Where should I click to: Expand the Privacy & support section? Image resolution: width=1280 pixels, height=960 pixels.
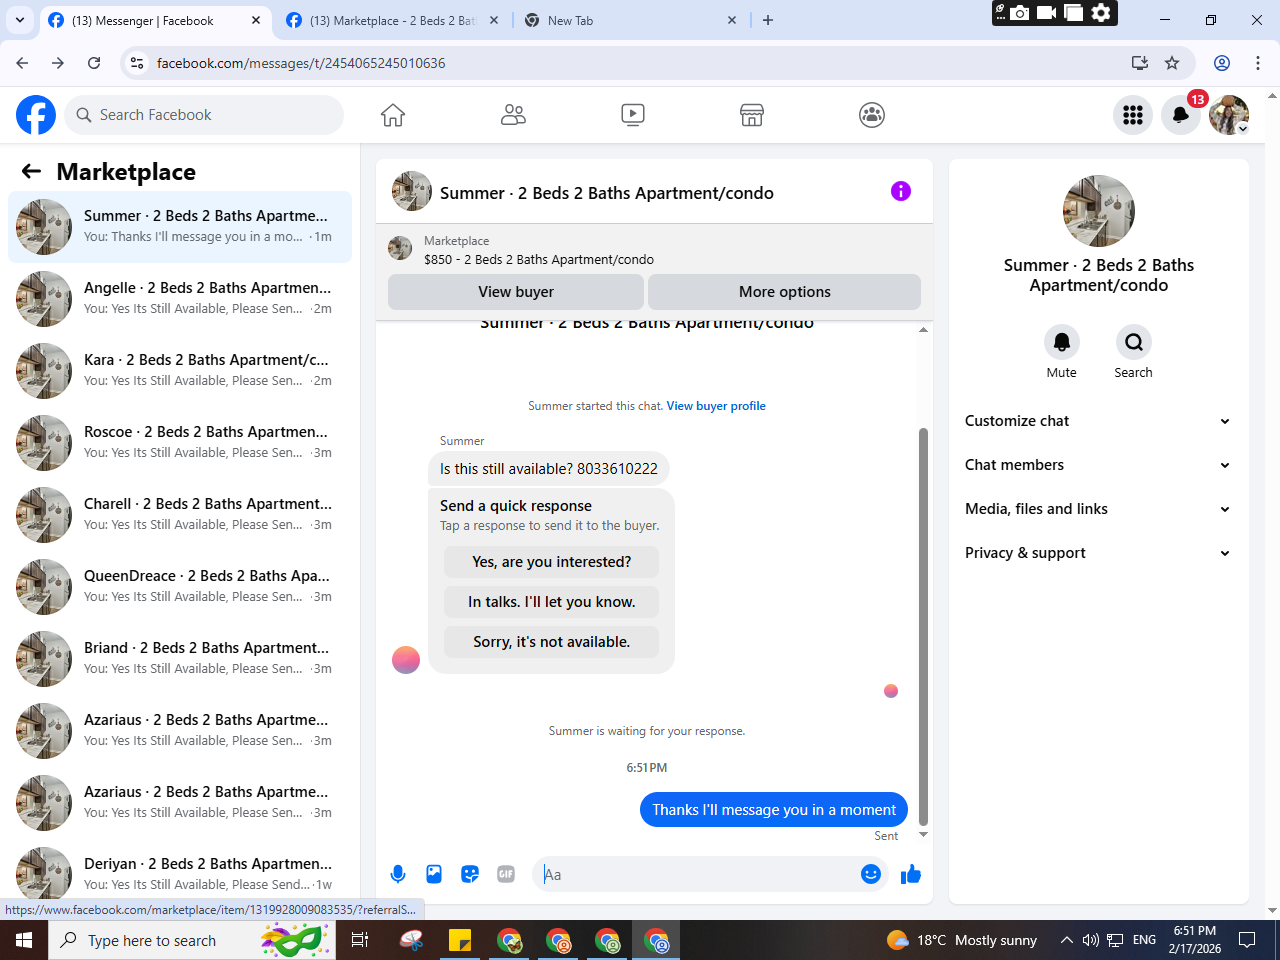1098,553
